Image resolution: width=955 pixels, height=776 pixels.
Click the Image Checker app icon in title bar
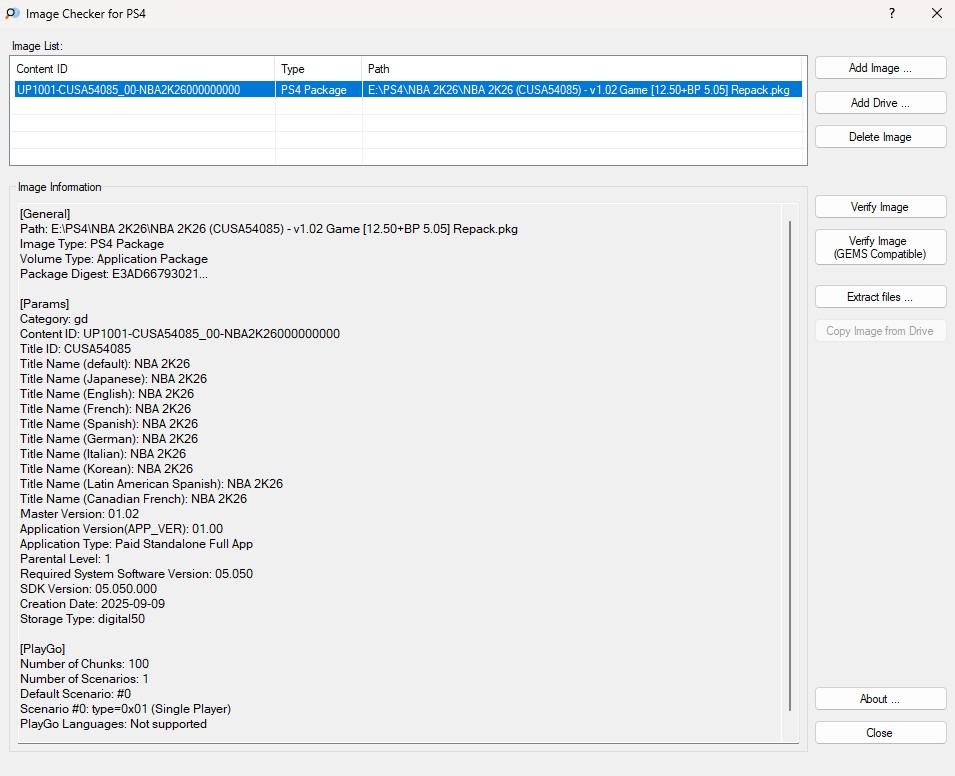click(12, 13)
